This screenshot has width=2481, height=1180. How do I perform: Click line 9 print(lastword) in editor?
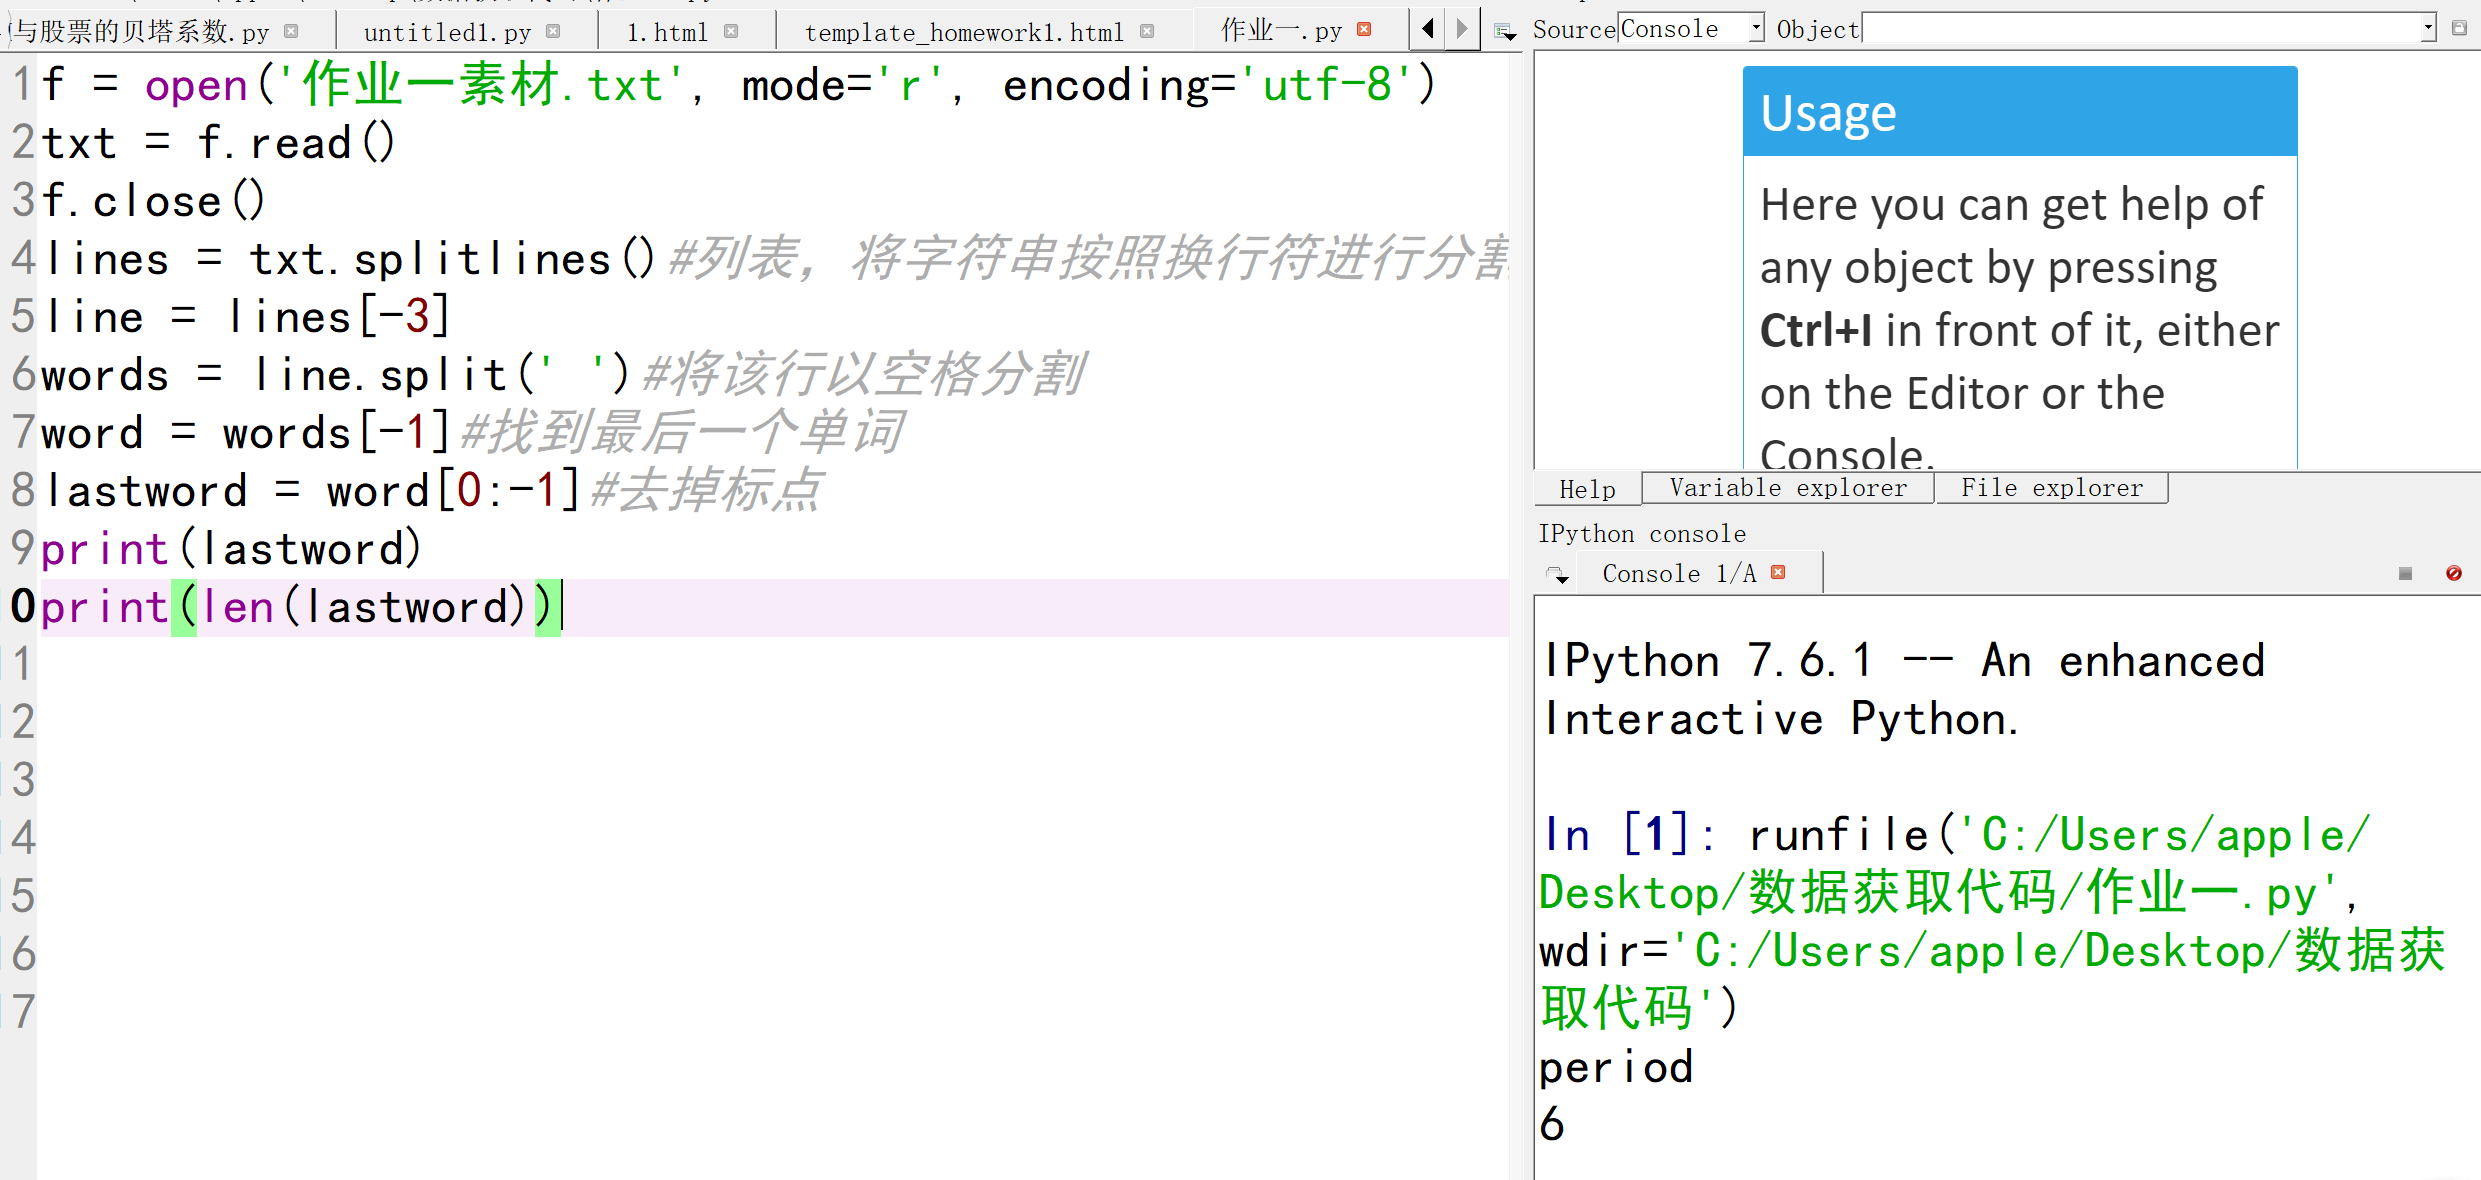click(232, 549)
